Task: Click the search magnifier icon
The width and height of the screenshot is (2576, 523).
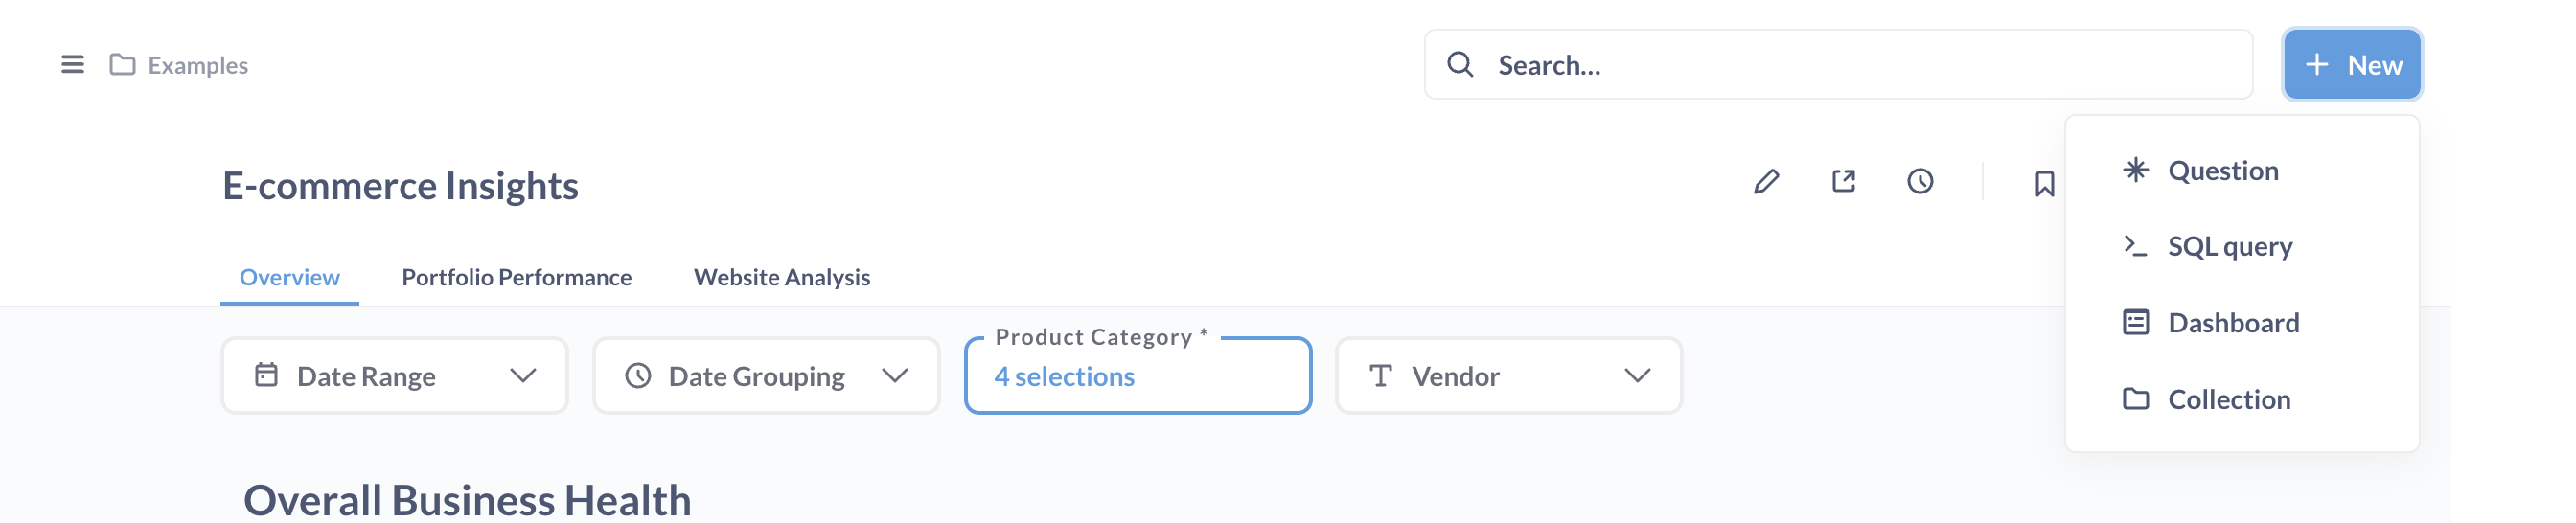Action: pyautogui.click(x=1460, y=65)
